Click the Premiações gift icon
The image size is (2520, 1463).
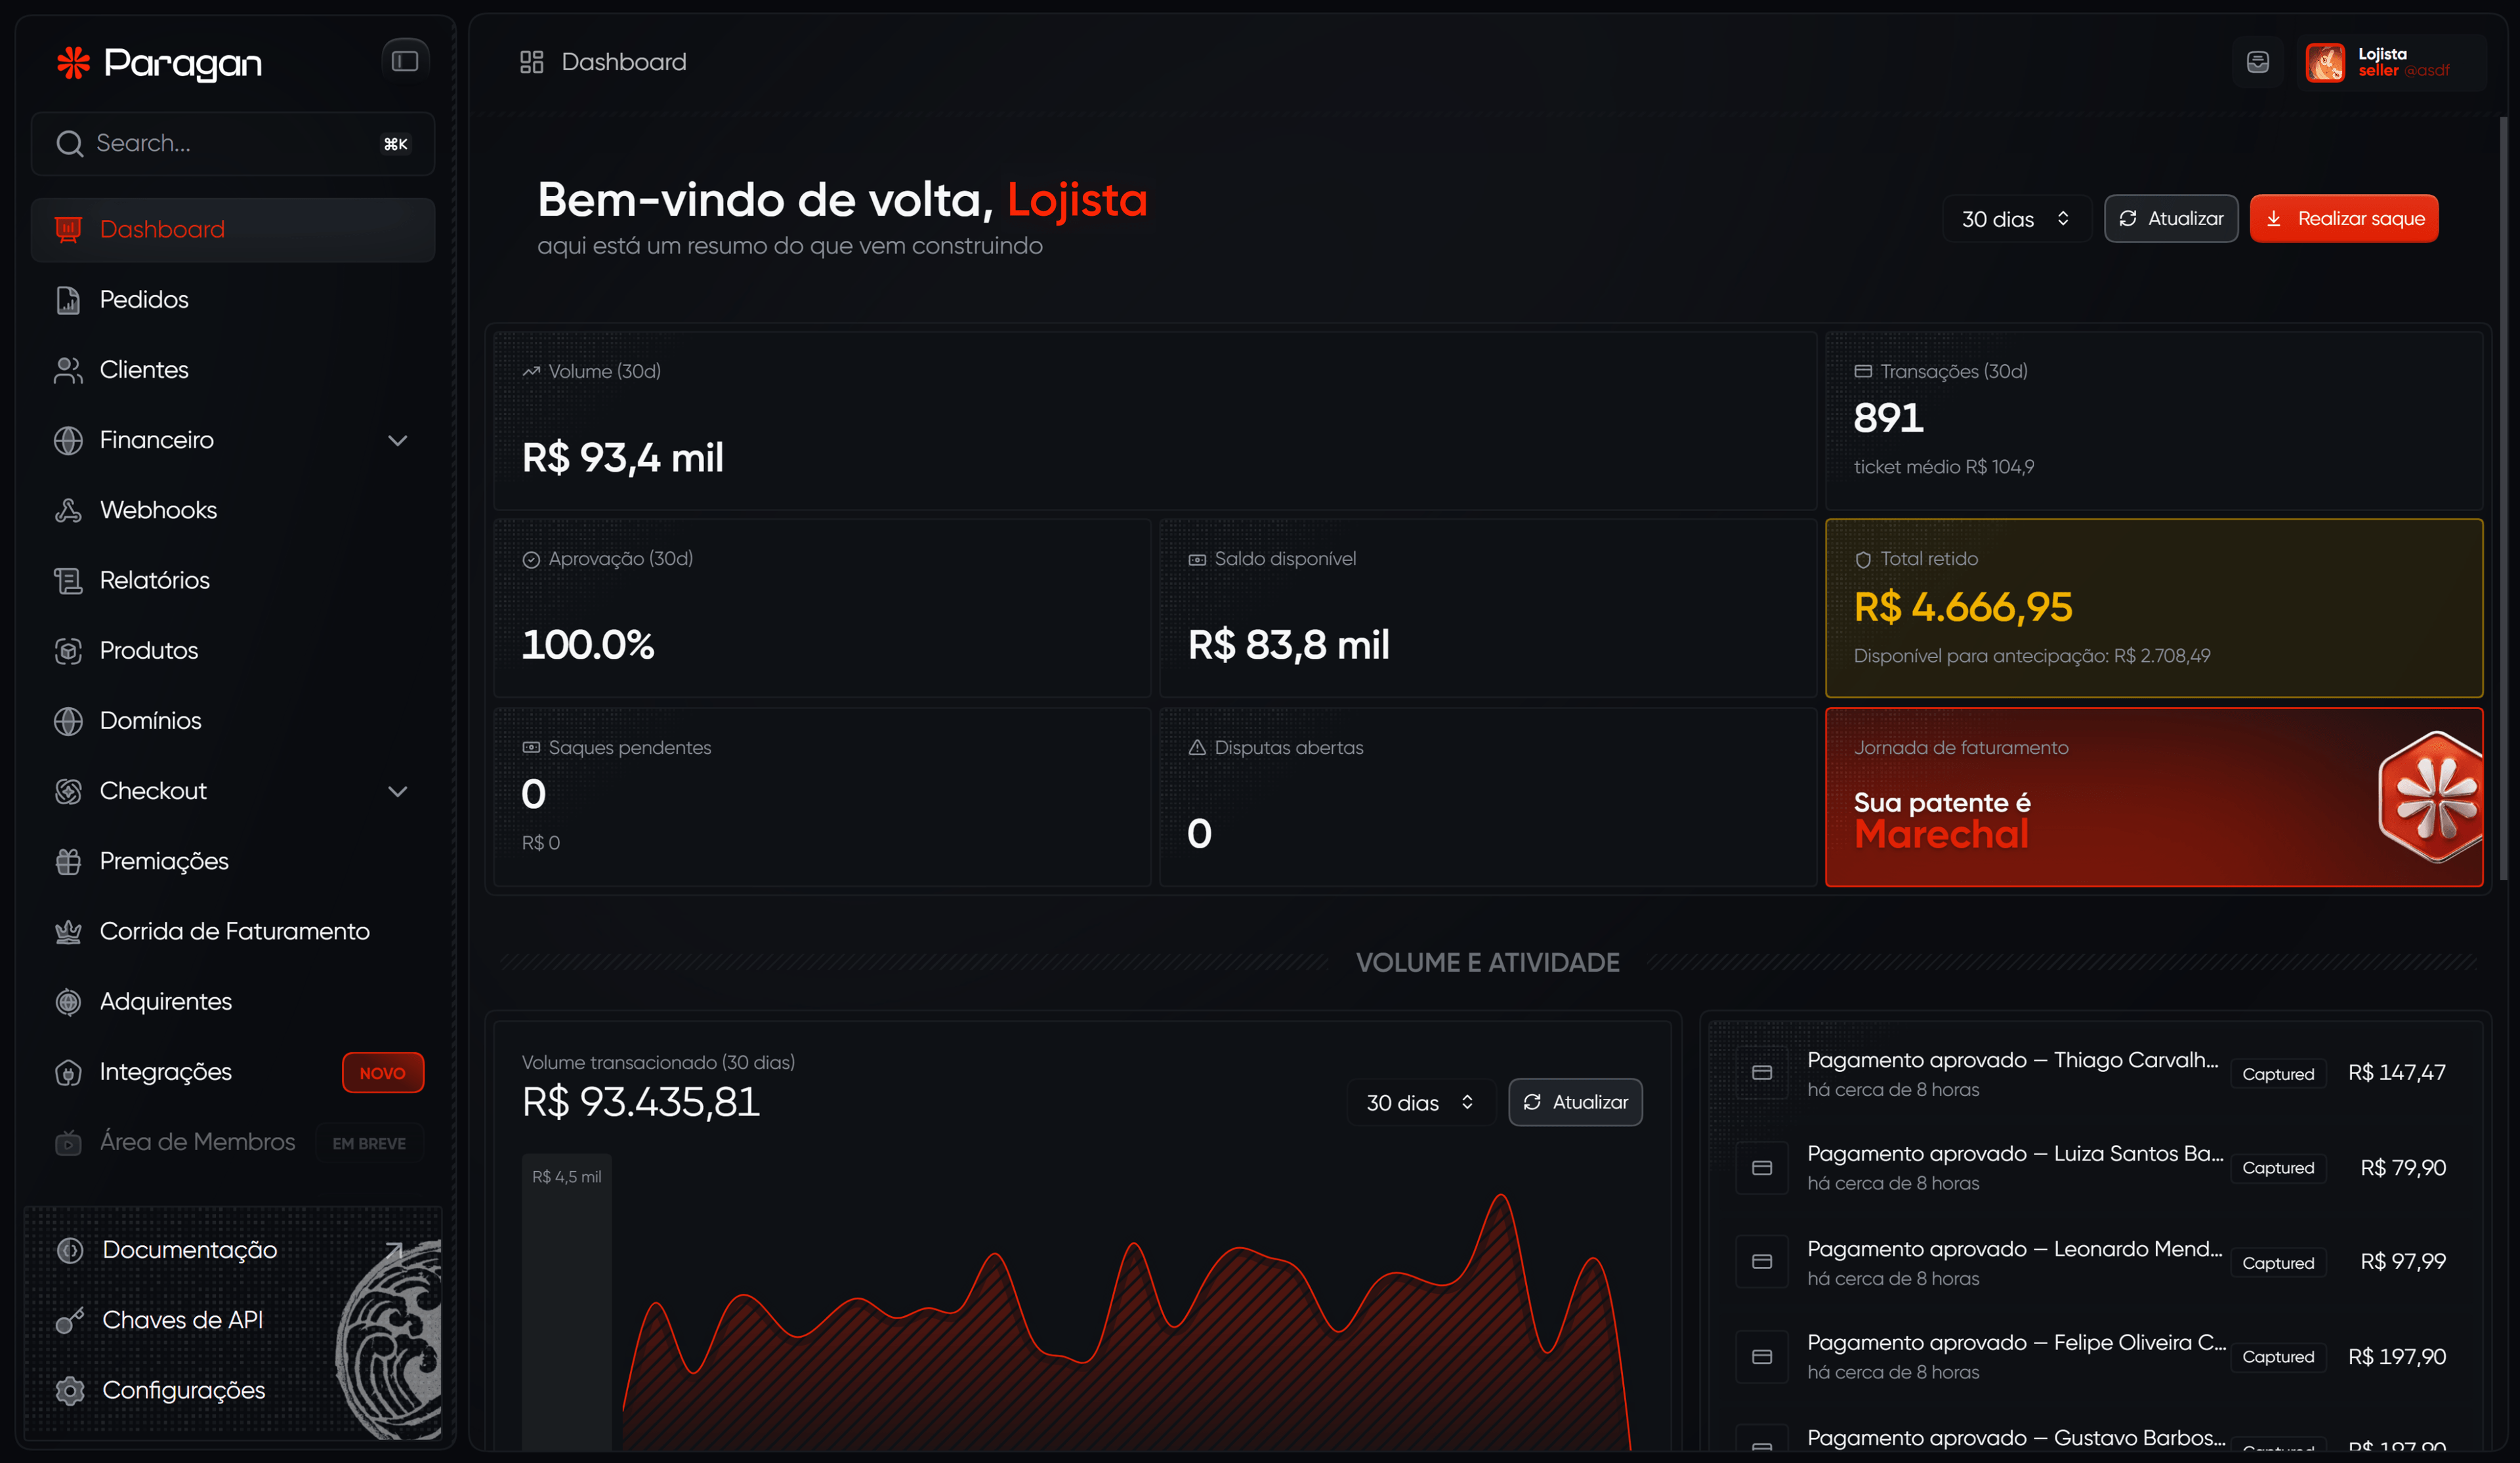click(68, 861)
